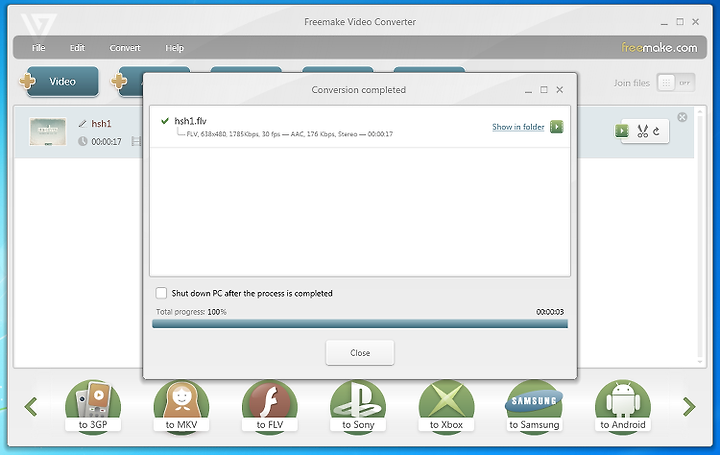Screen dimensions: 720x455
Task: Click the to 3GP format icon
Action: [93, 406]
